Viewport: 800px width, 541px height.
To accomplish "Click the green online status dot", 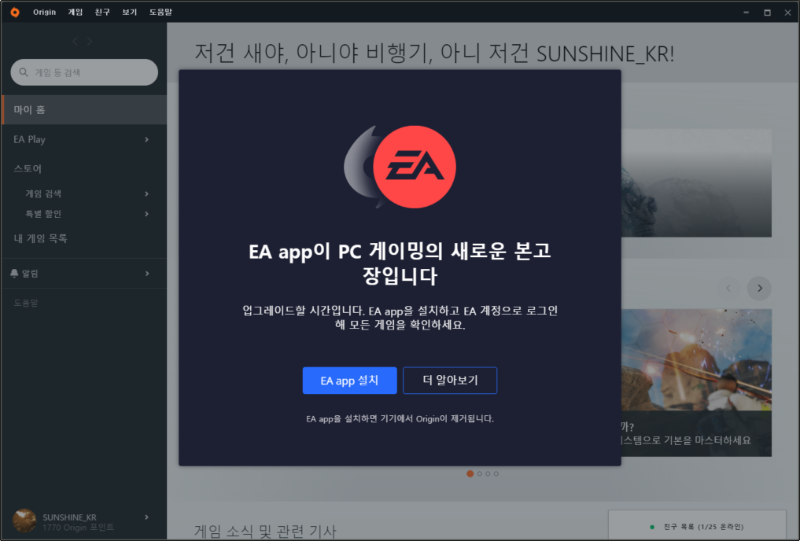I will (x=652, y=527).
